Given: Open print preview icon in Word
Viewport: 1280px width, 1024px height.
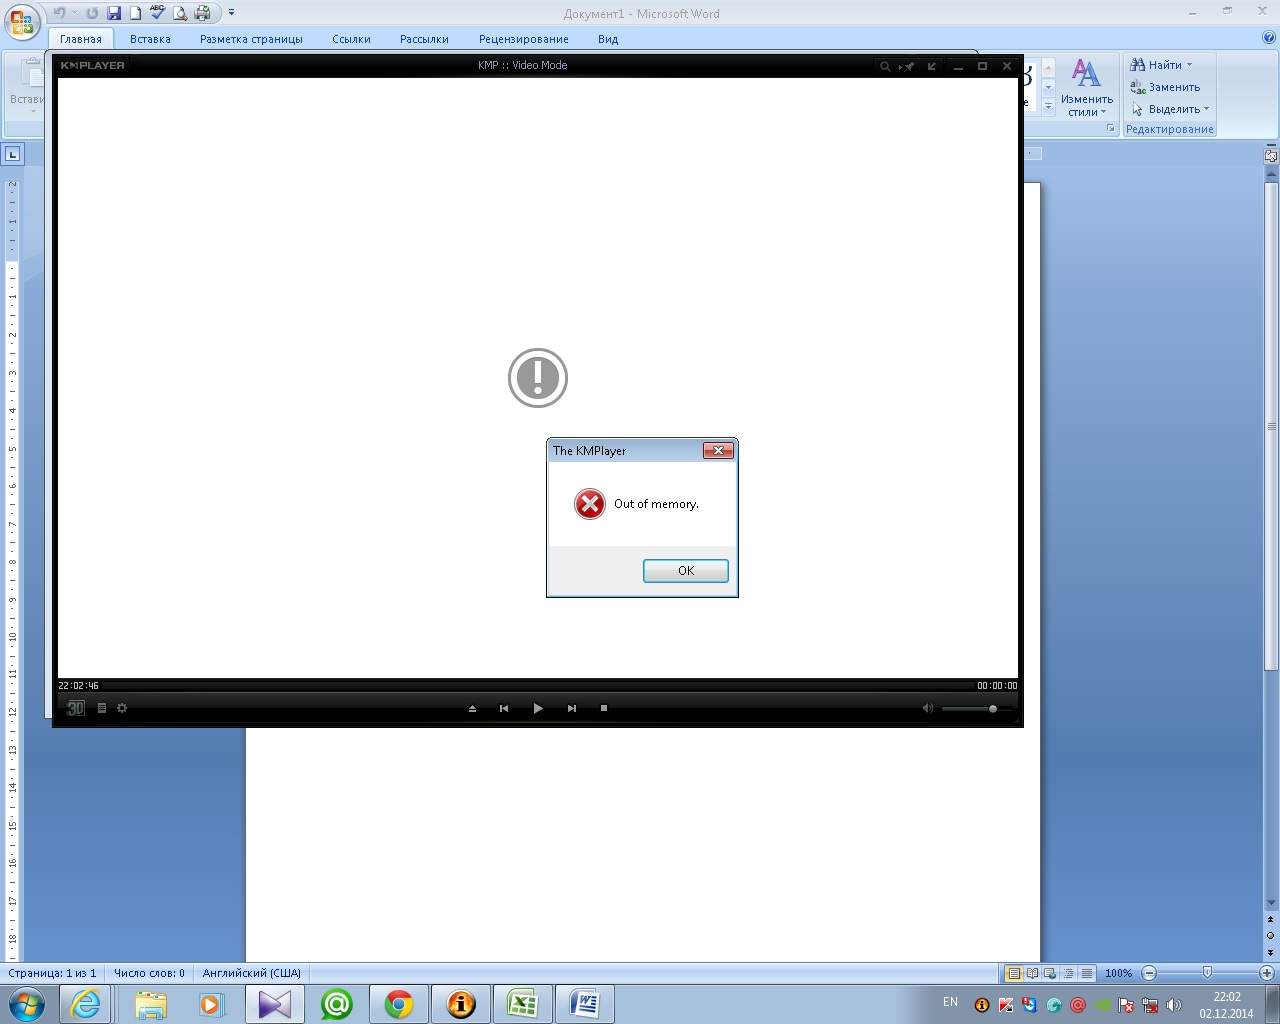Looking at the screenshot, I should click(180, 13).
